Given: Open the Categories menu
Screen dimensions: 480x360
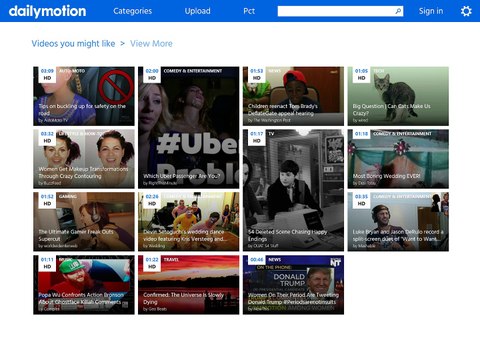Looking at the screenshot, I should click(x=132, y=11).
